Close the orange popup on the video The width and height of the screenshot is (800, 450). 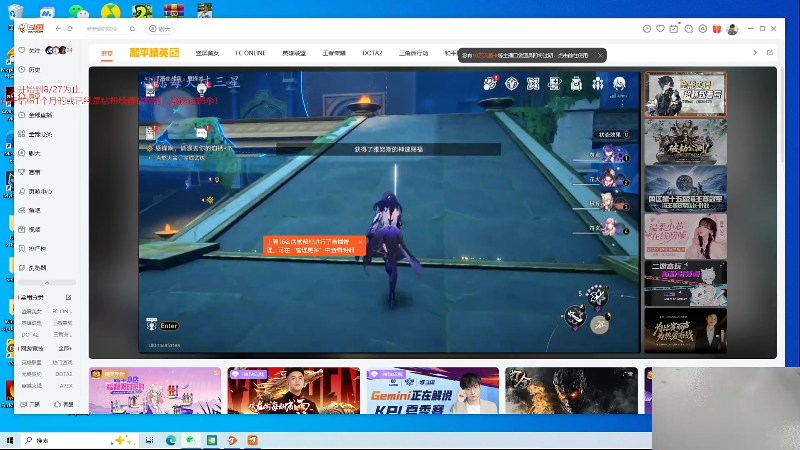point(360,241)
